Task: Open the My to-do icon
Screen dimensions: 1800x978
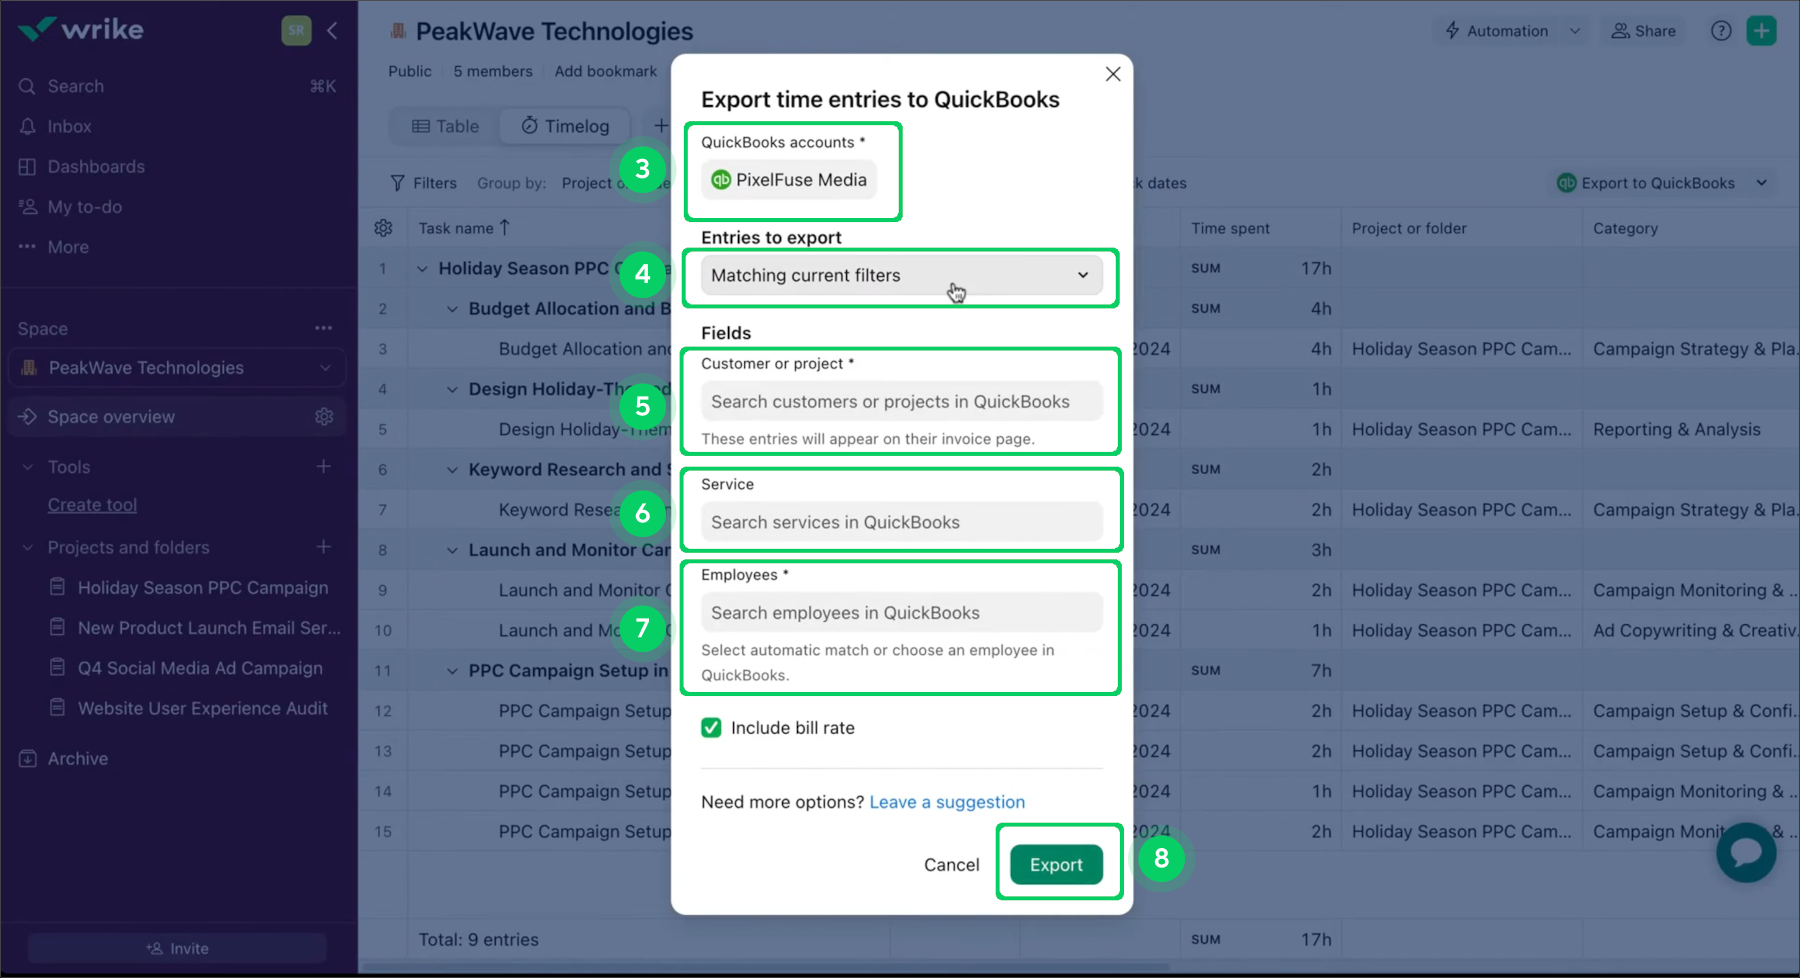Action: pyautogui.click(x=27, y=206)
